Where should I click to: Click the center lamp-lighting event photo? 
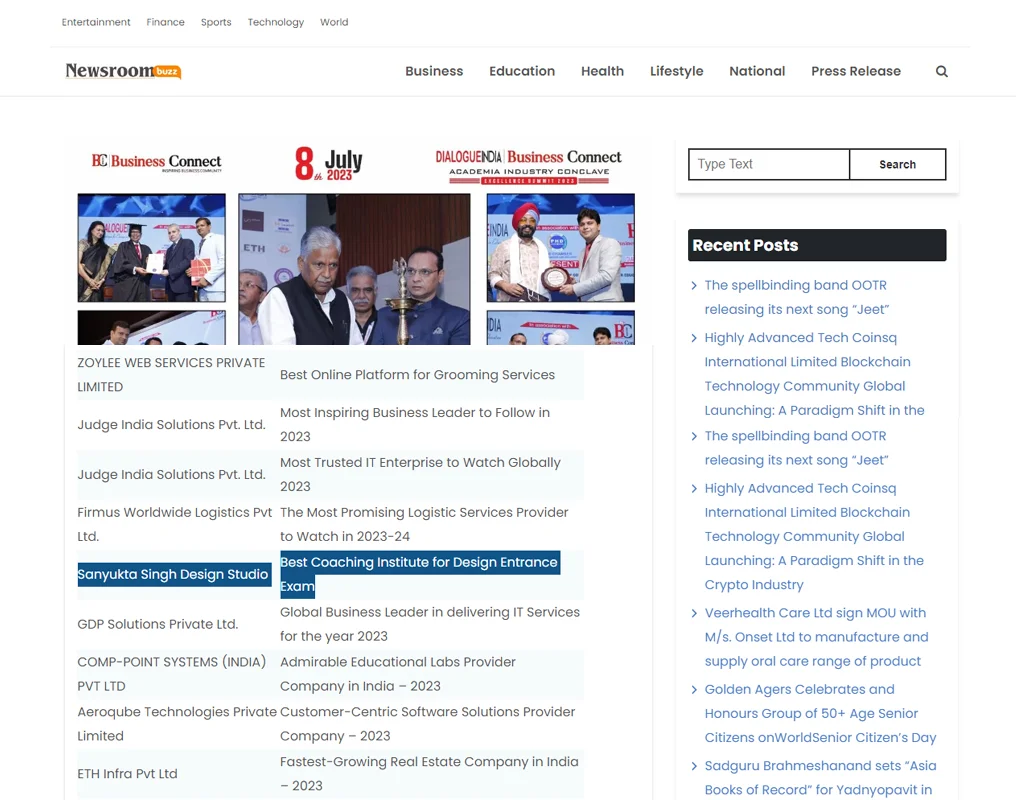[354, 269]
